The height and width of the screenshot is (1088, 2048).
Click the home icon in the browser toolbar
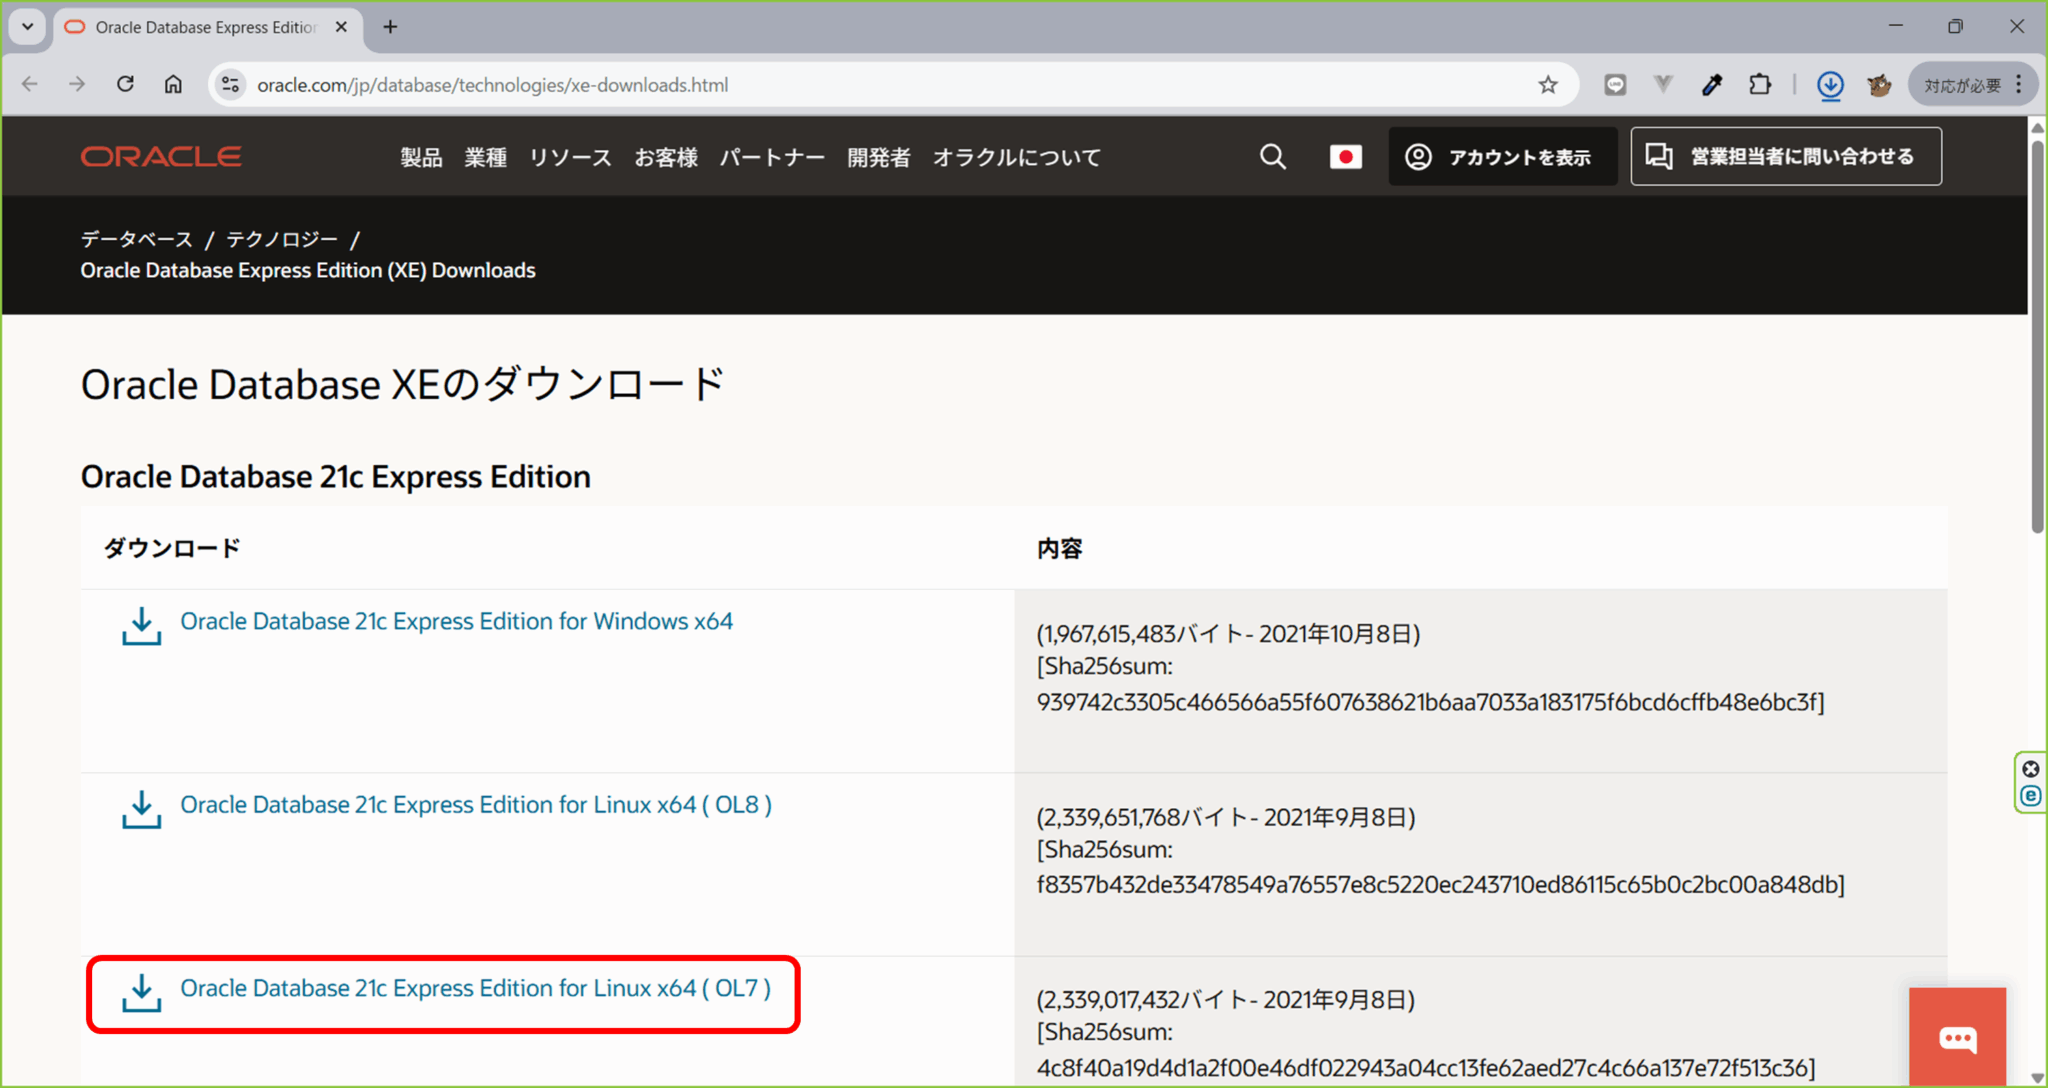tap(173, 84)
